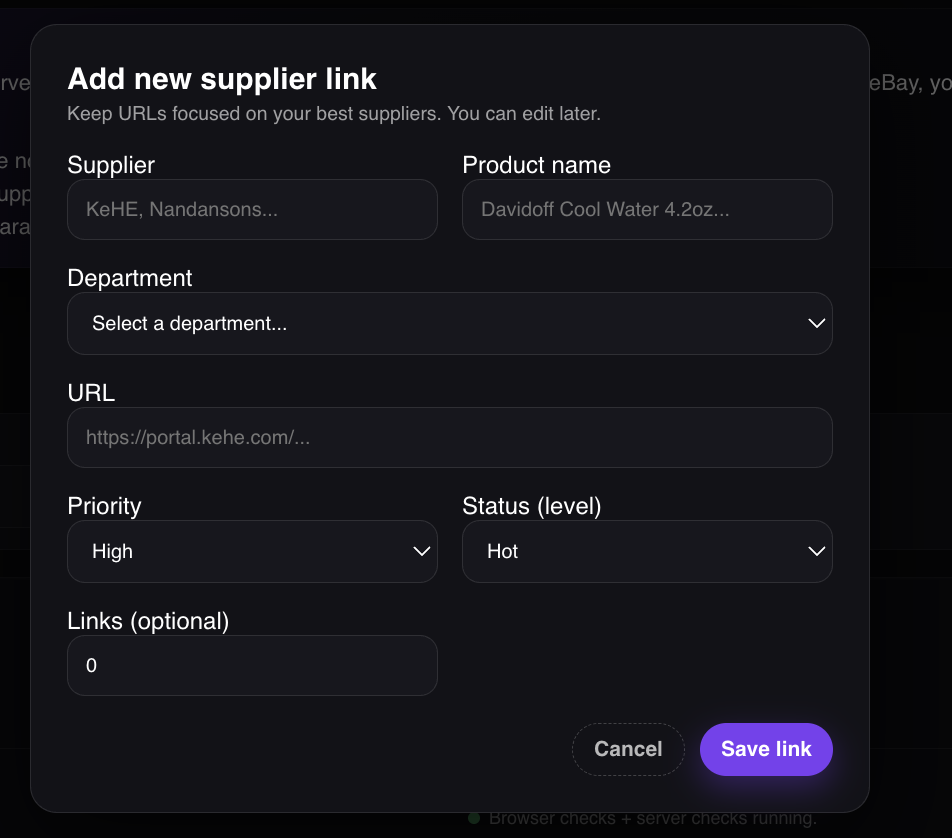Click the Status (level) chevron icon
The width and height of the screenshot is (952, 838).
pos(816,551)
